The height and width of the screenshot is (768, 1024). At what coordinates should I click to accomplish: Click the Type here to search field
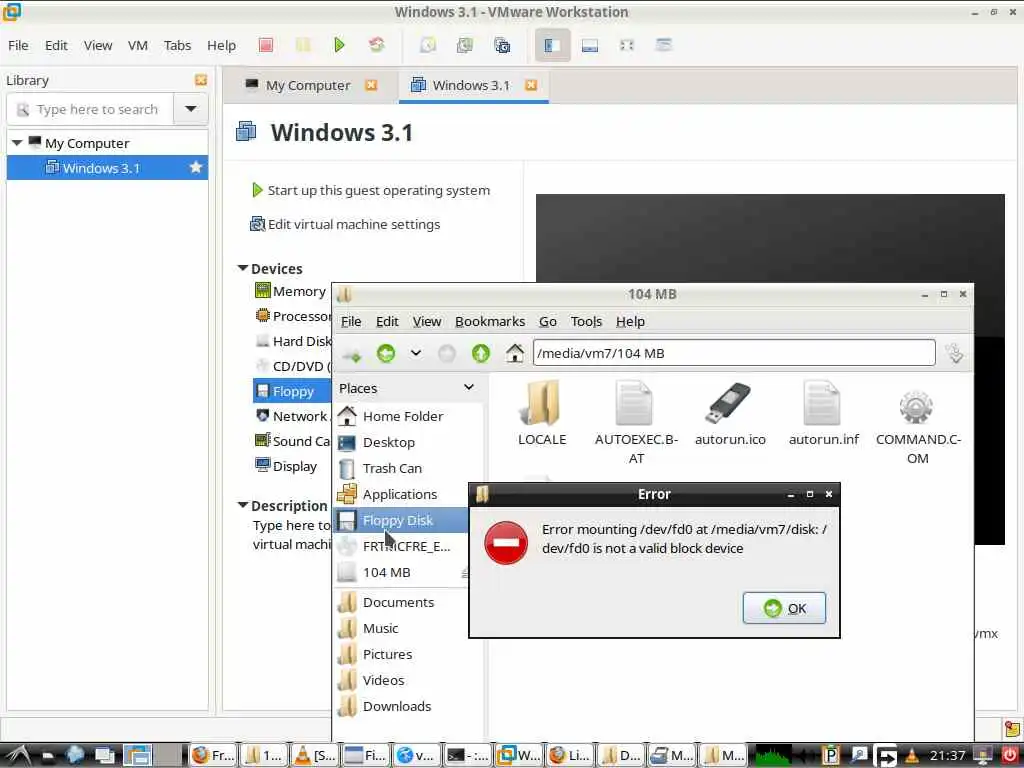point(90,109)
